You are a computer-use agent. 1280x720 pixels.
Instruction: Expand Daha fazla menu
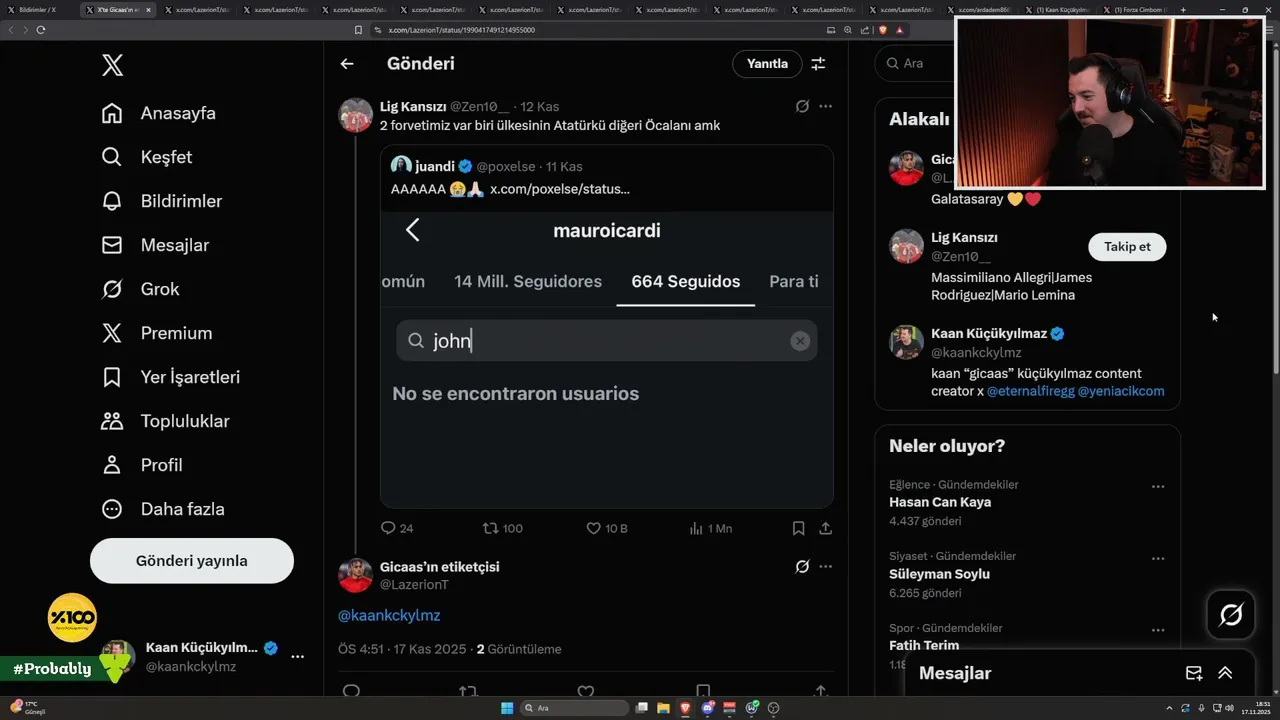[x=163, y=509]
